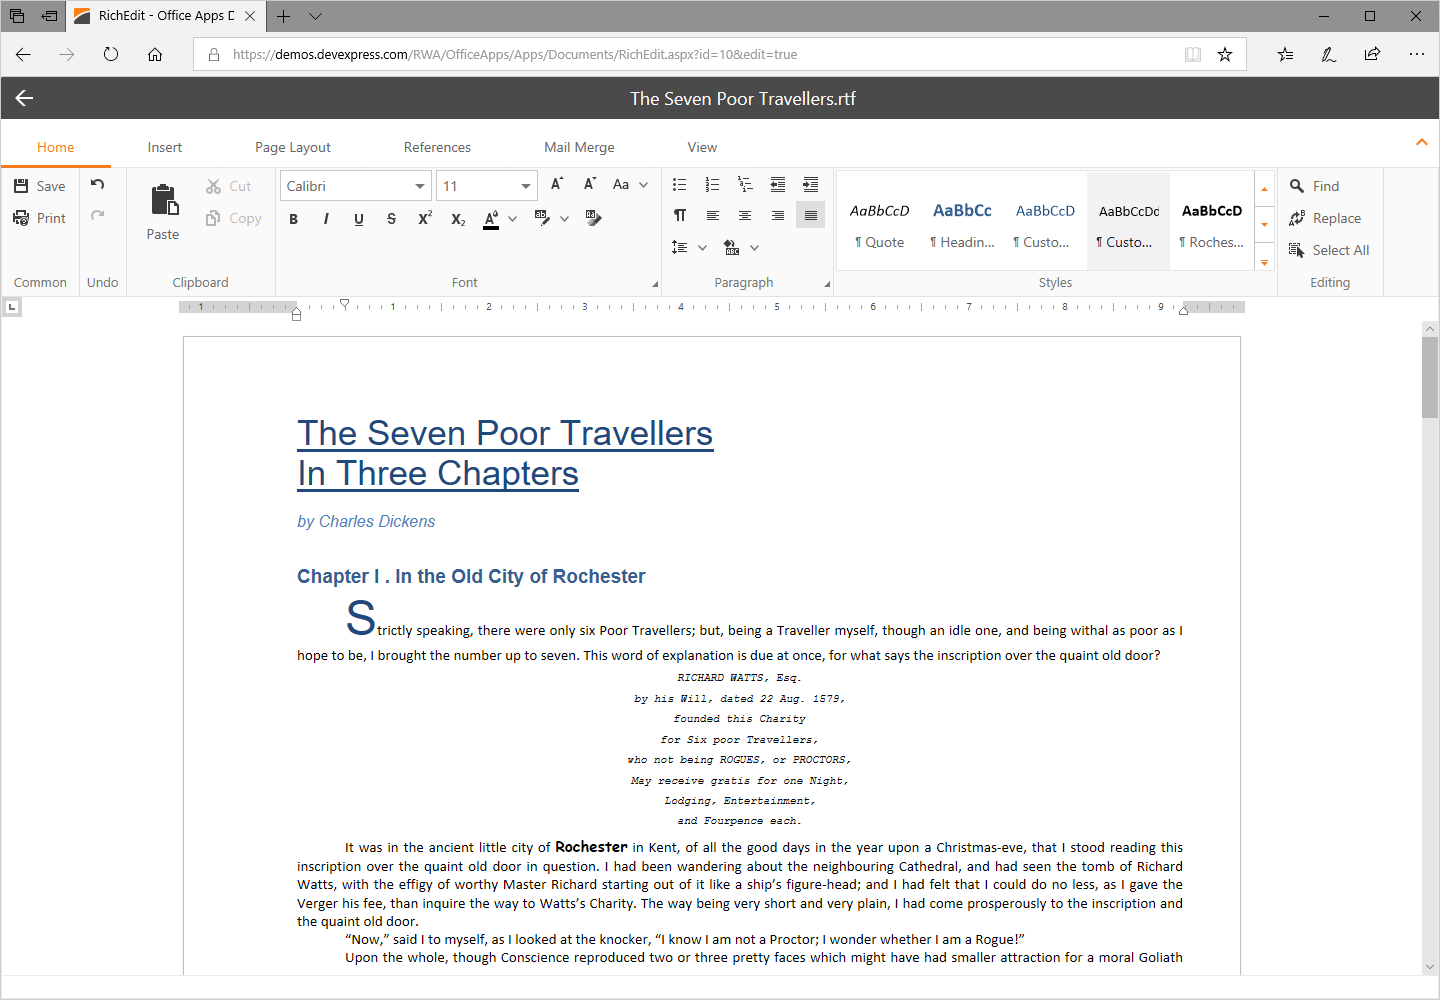The image size is (1440, 1000).
Task: Align paragraph text right
Action: coord(778,215)
